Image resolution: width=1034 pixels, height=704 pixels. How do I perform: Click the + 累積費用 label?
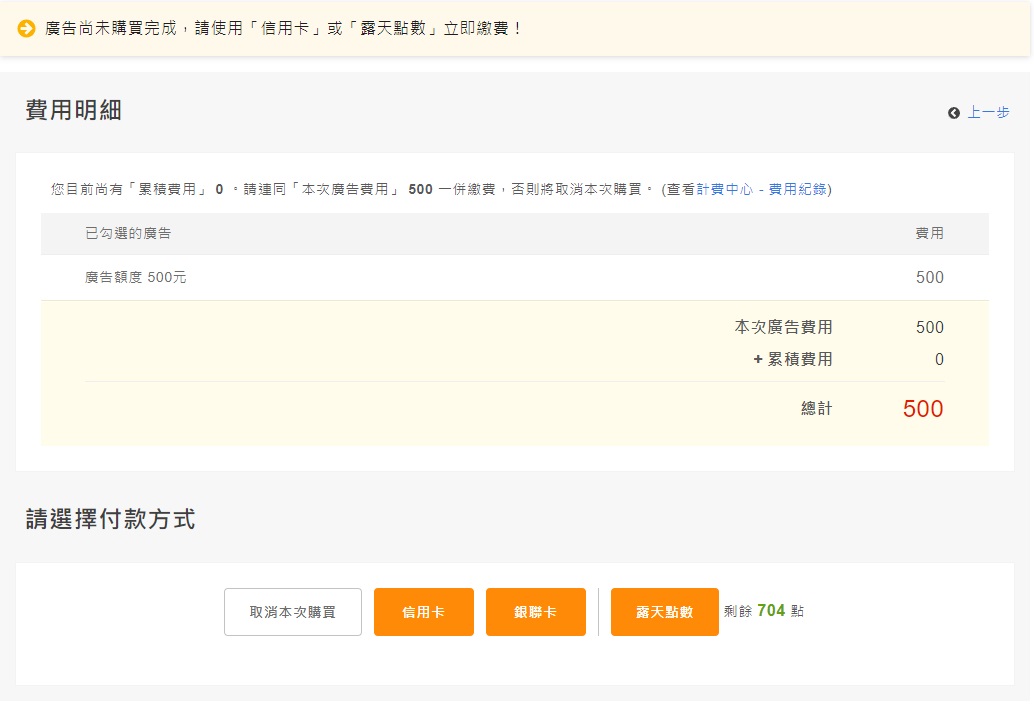click(x=792, y=360)
